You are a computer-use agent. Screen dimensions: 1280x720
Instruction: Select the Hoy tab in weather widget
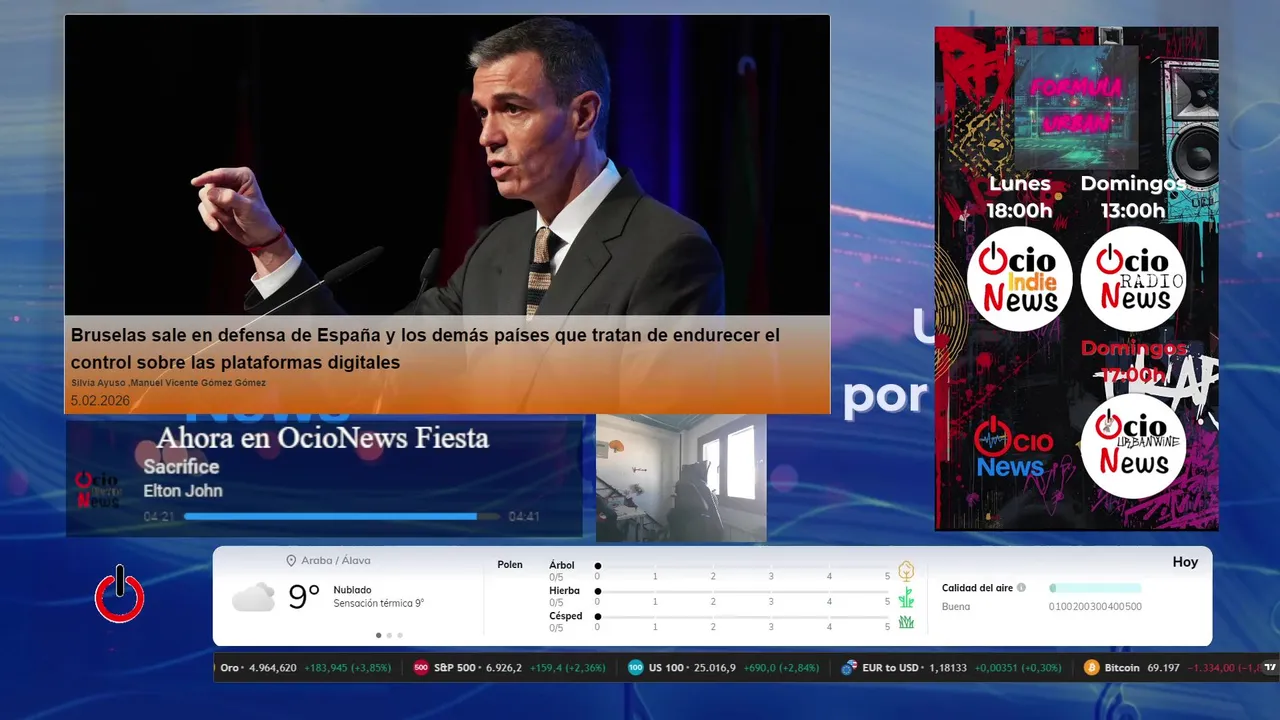tap(1185, 562)
